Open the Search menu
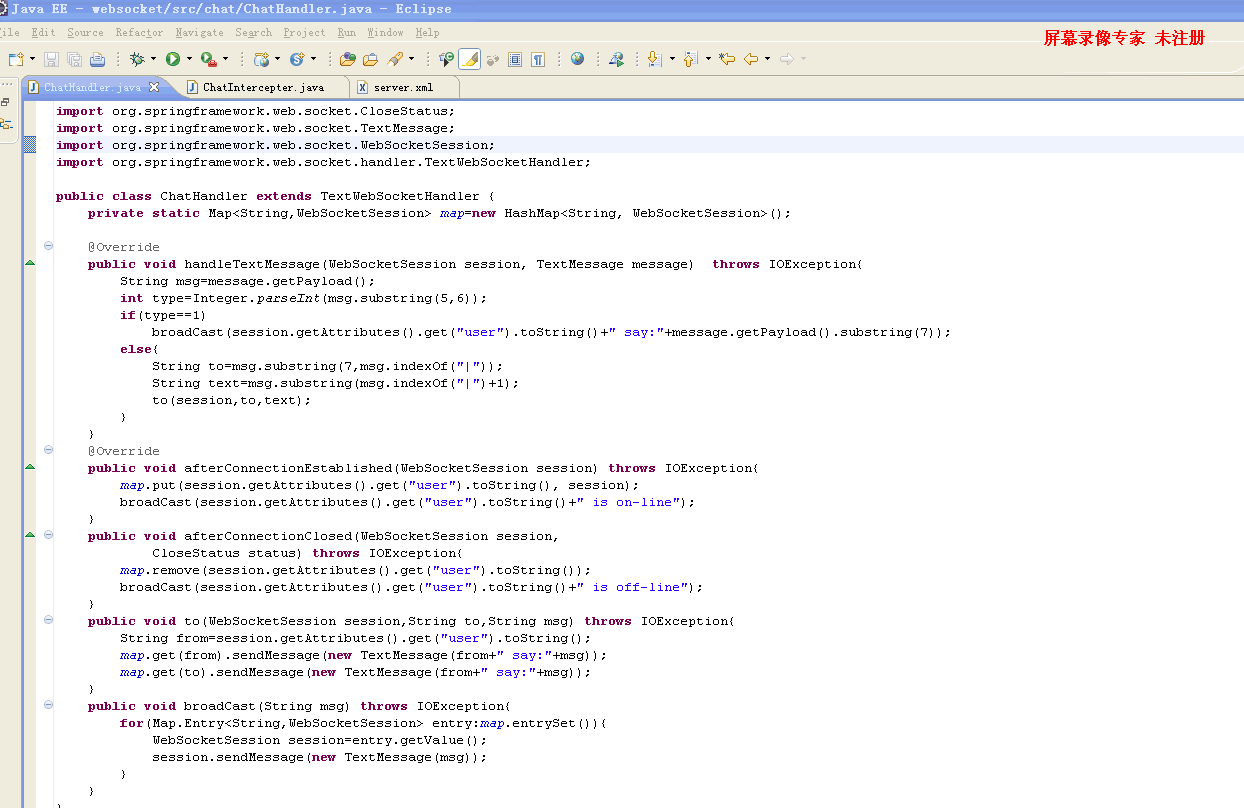This screenshot has width=1244, height=808. pos(253,32)
